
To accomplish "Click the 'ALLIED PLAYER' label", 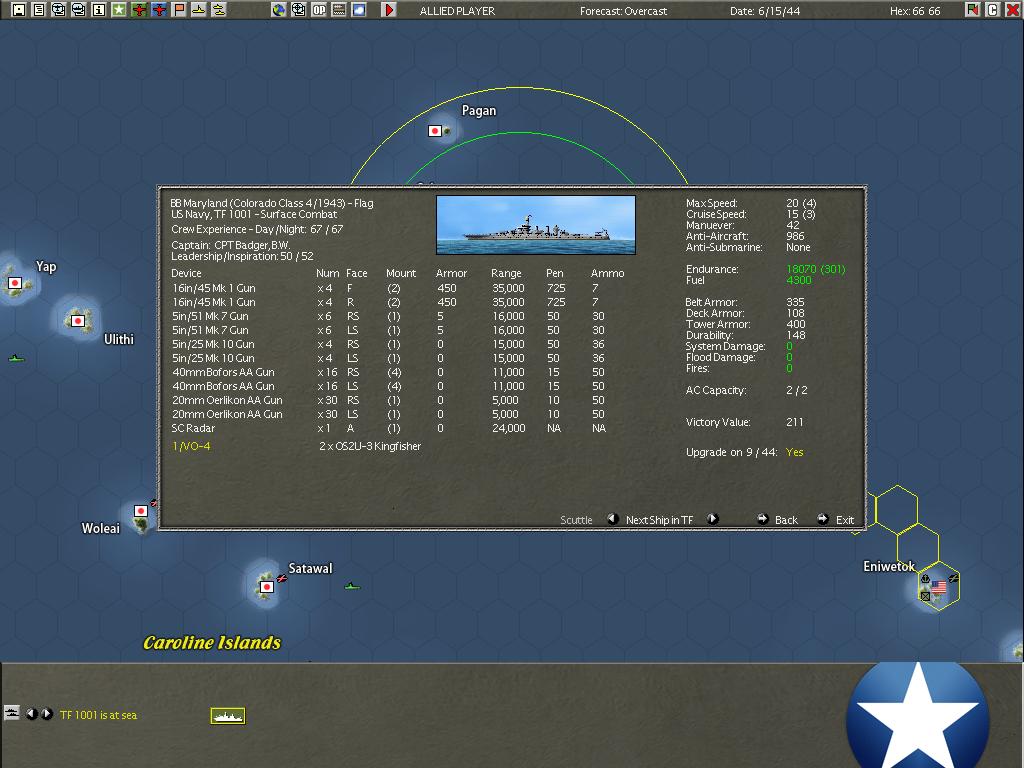I will tap(457, 11).
